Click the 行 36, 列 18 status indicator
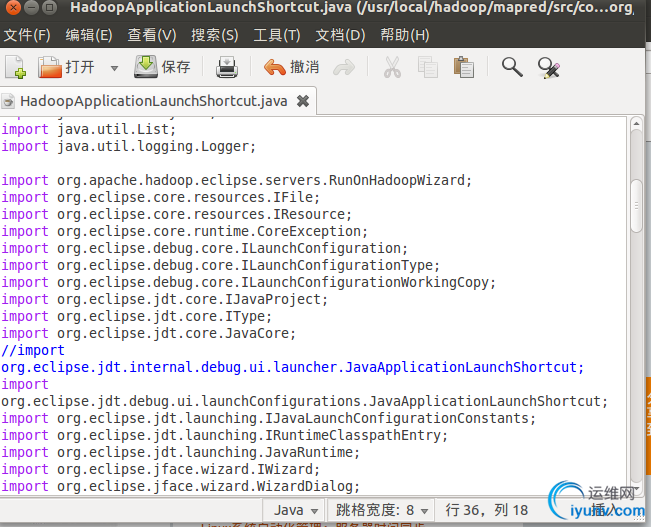Screen dimensions: 651x527 (x=487, y=510)
